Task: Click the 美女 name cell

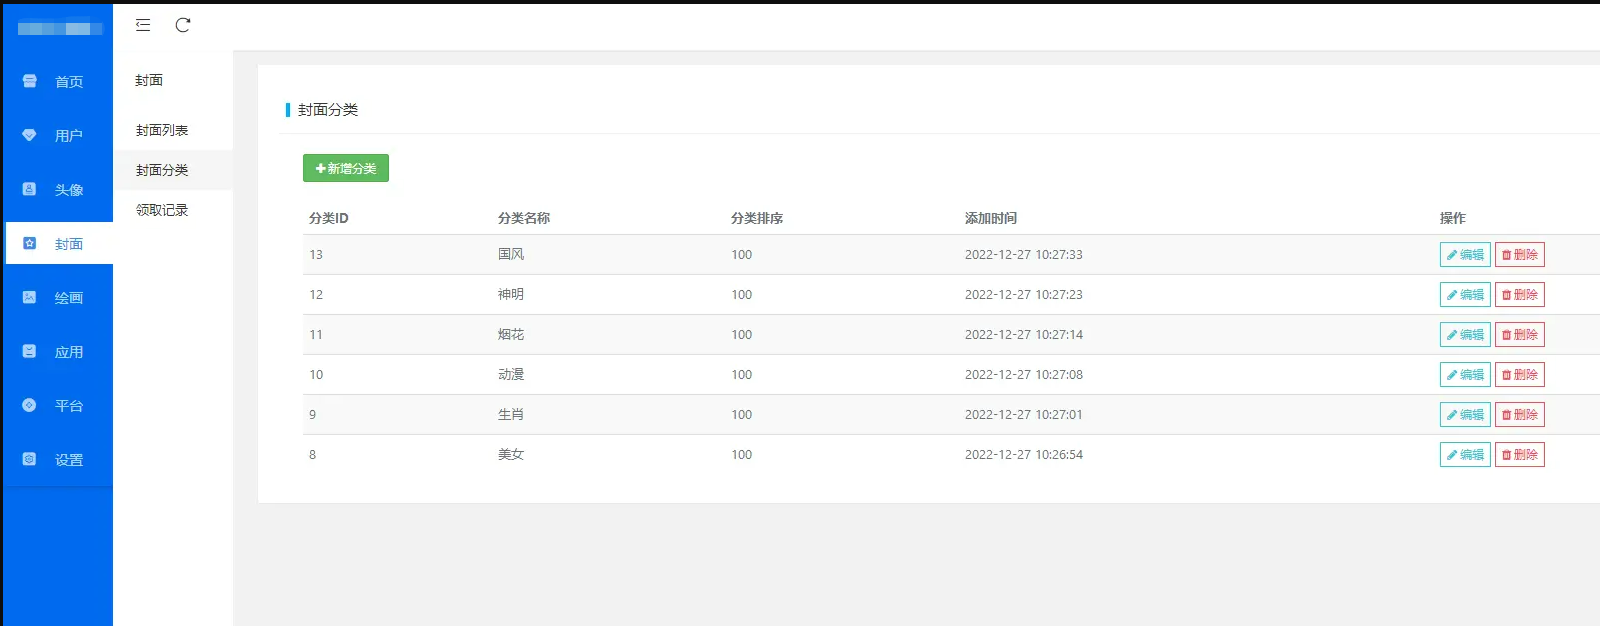Action: 511,454
